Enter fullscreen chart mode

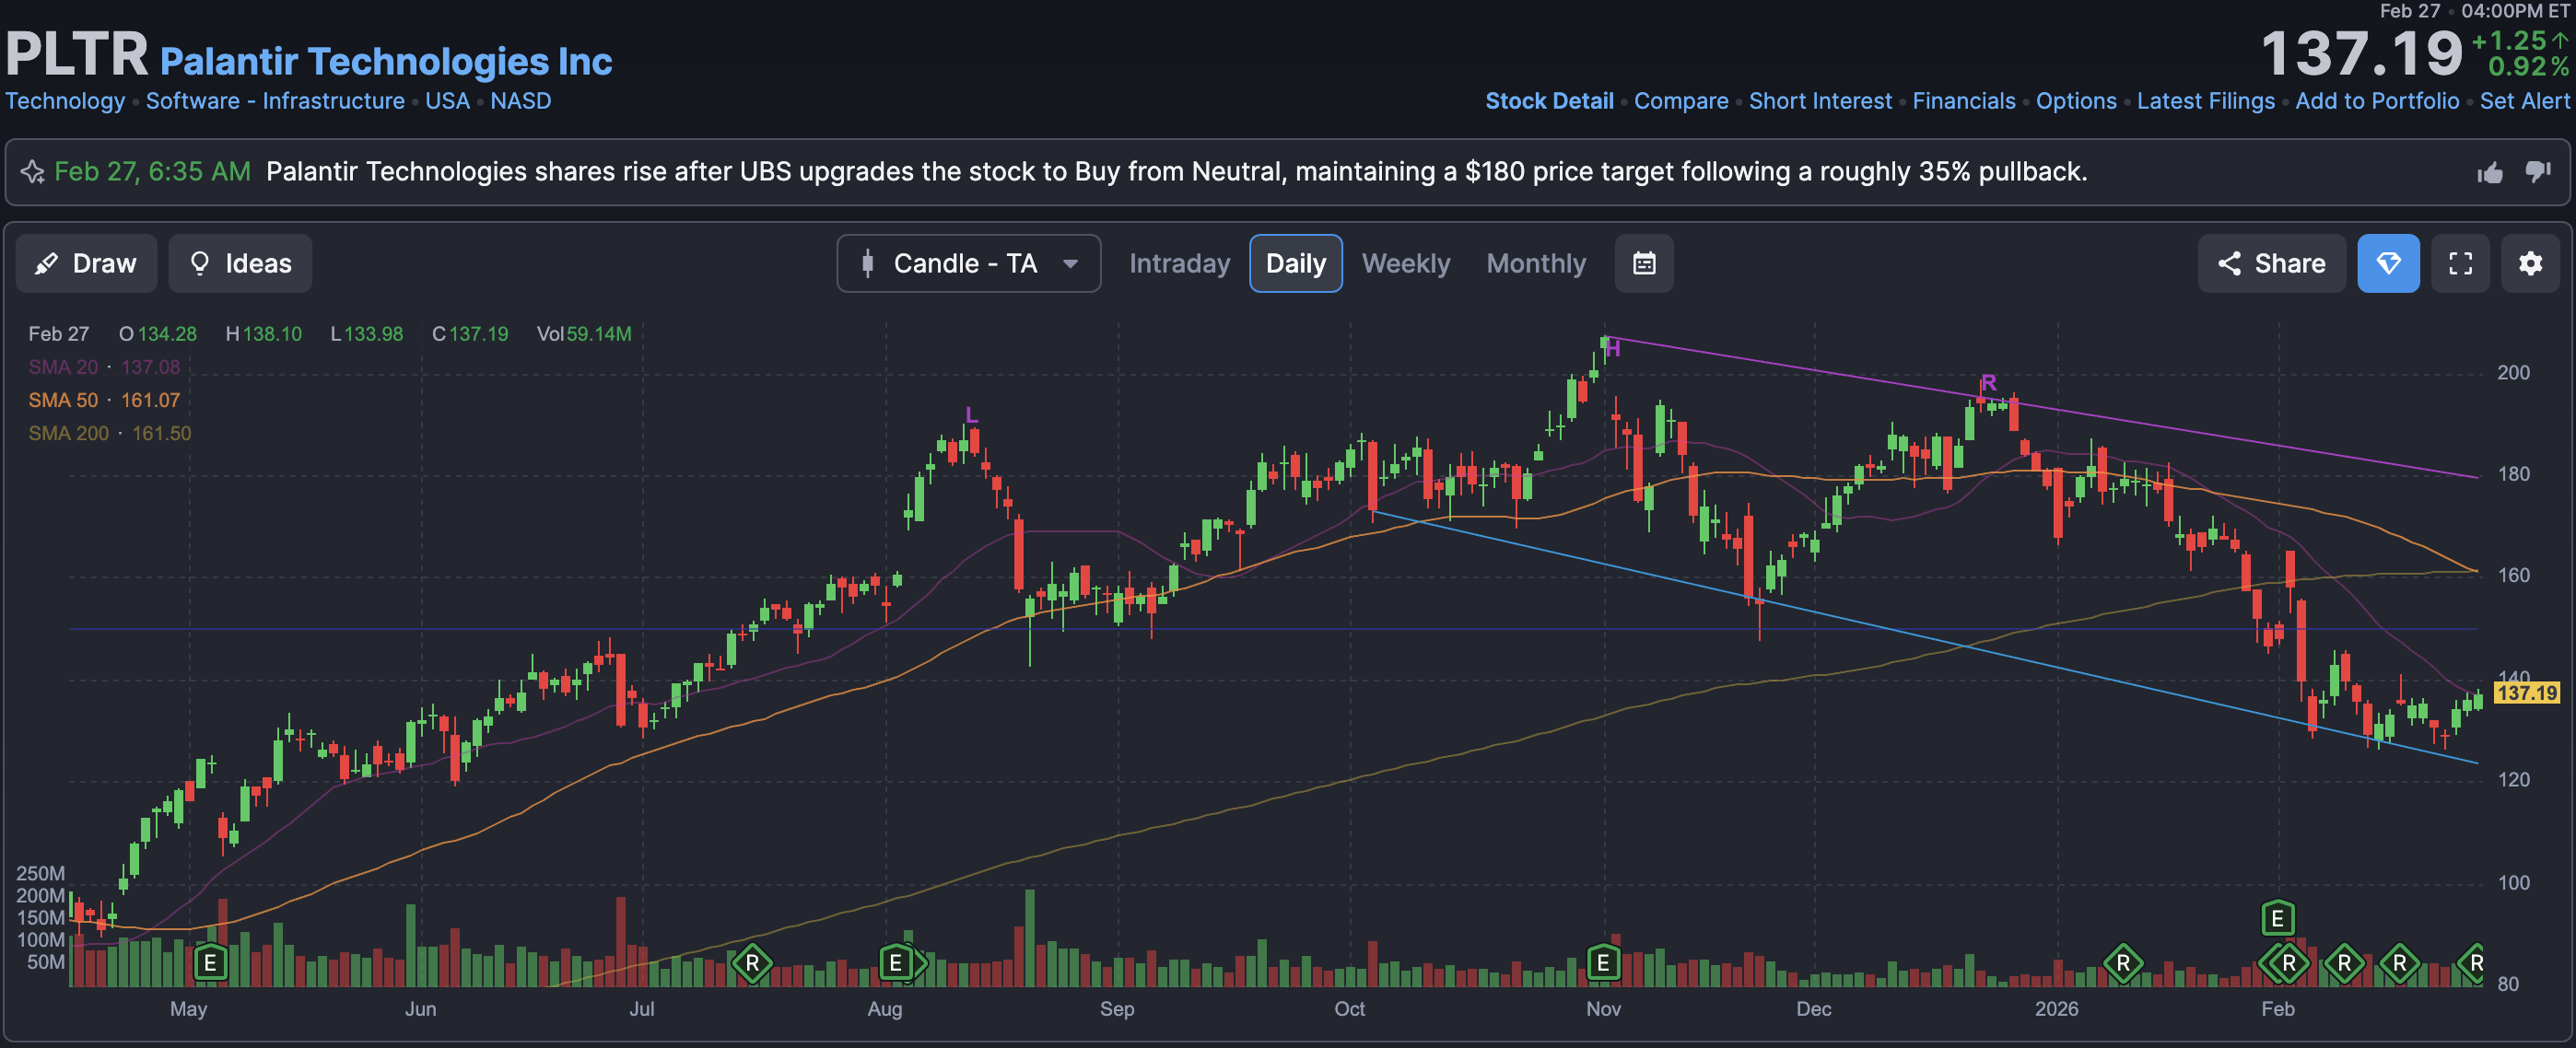pos(2460,264)
